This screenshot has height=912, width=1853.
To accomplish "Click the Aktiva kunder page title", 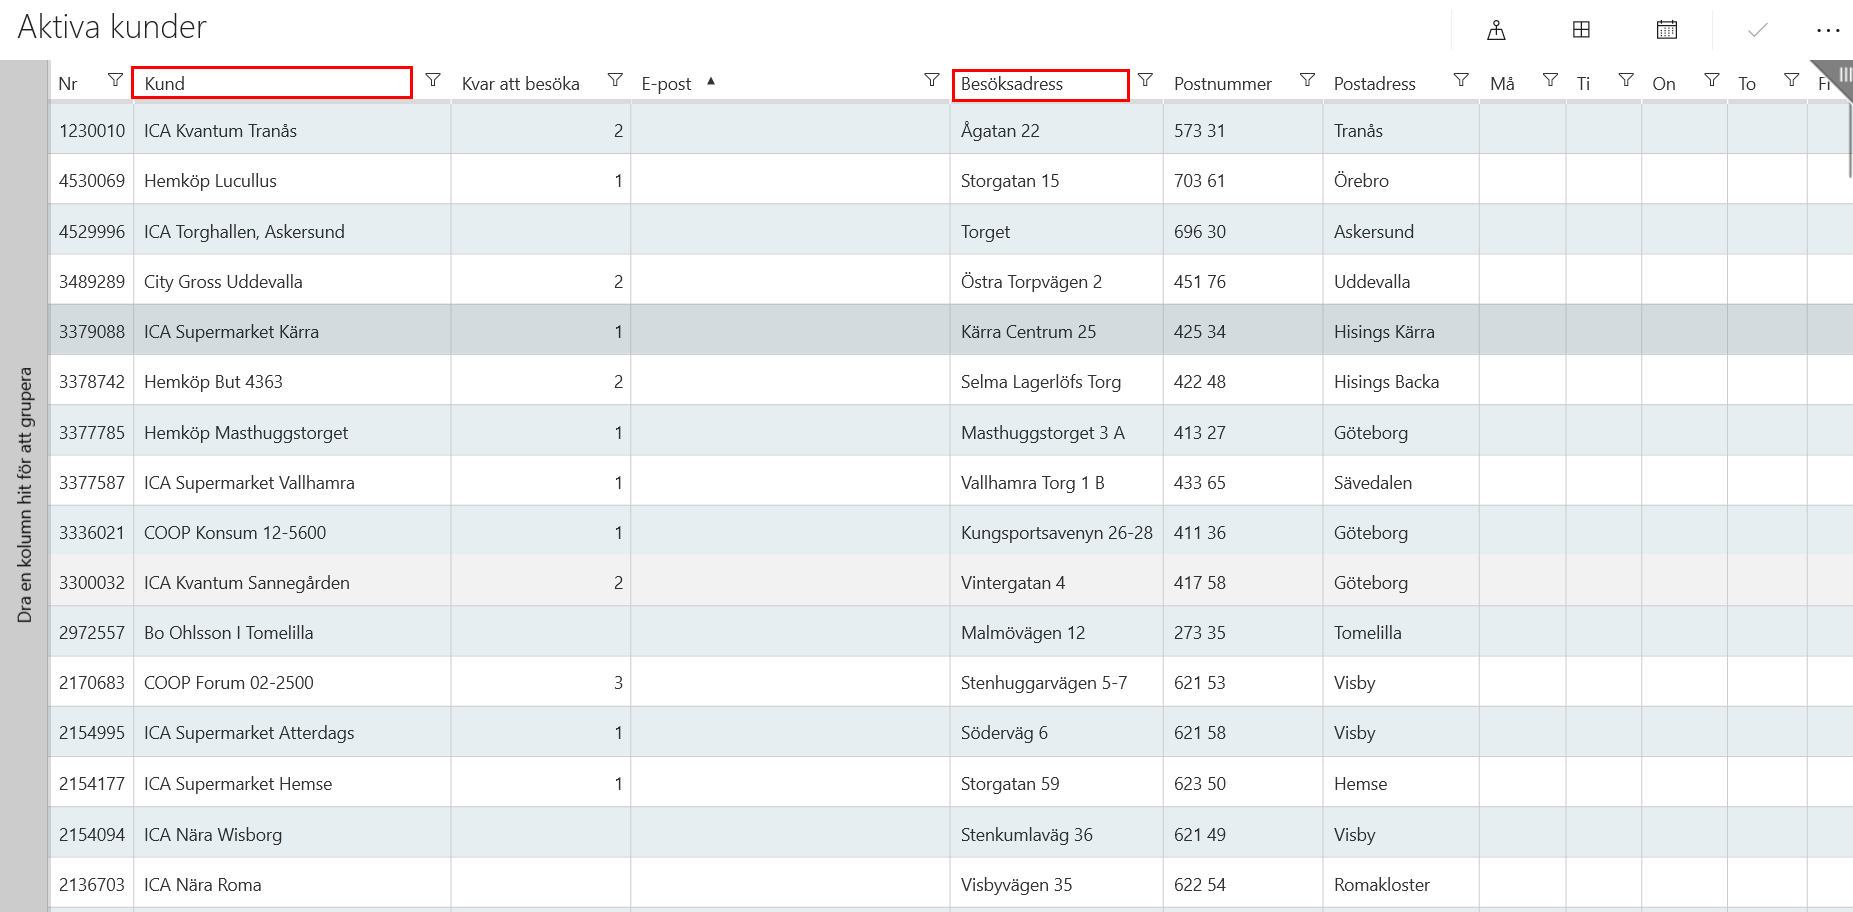I will pos(112,27).
